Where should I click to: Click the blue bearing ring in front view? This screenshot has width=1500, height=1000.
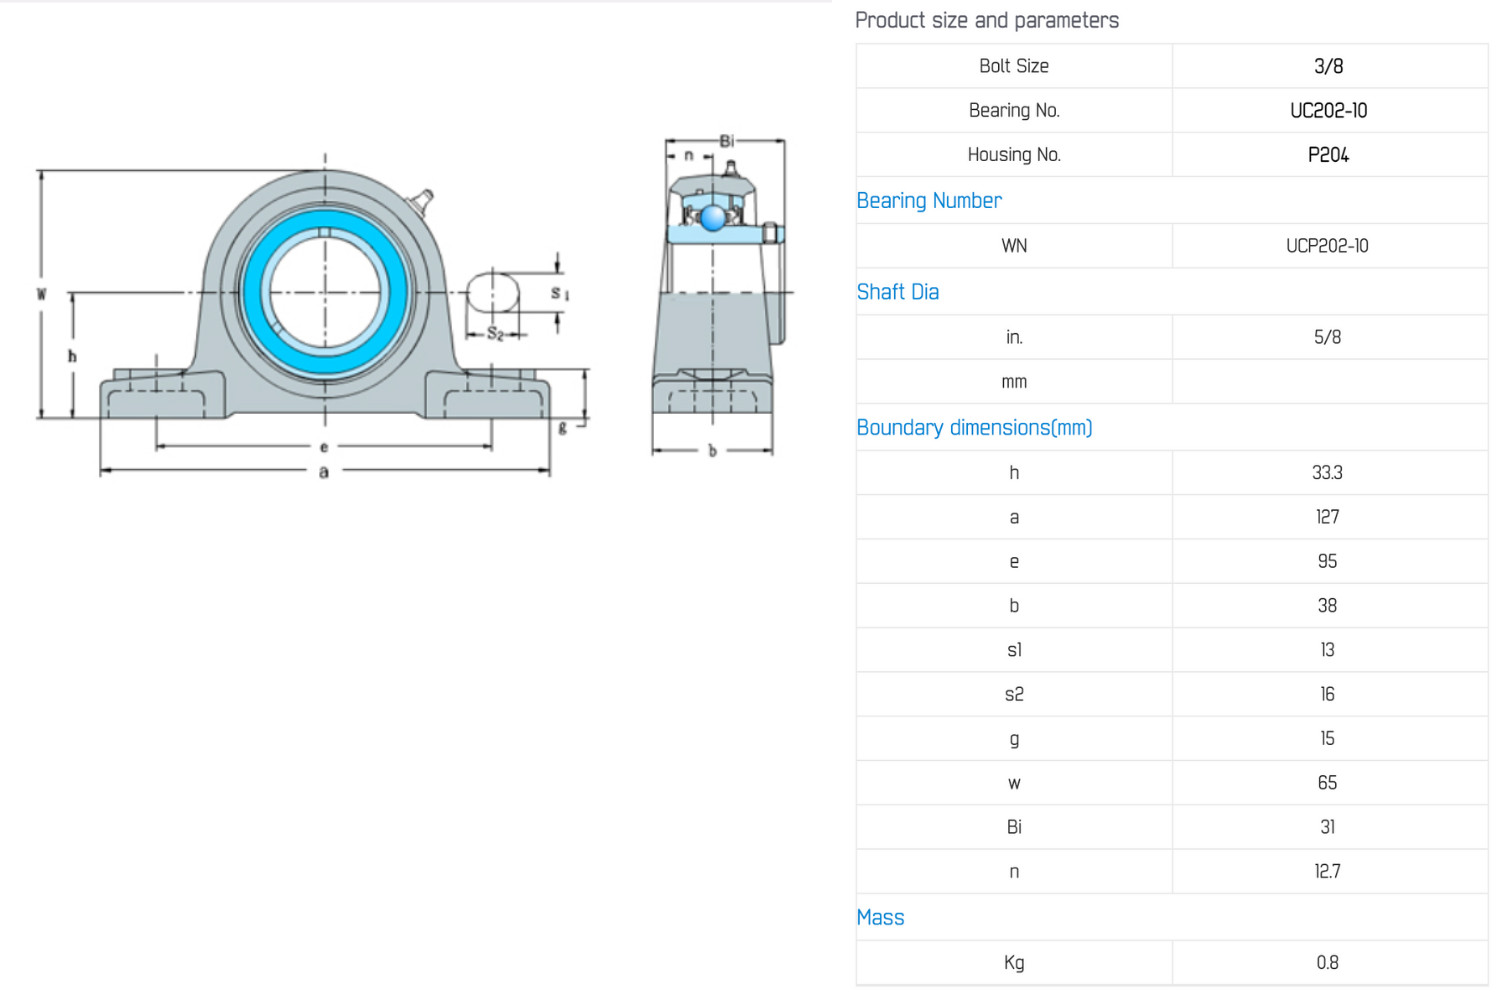tap(325, 293)
